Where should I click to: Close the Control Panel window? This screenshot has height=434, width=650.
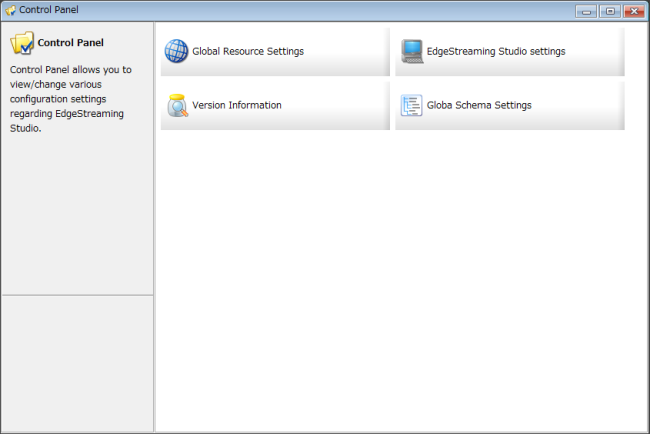(633, 10)
